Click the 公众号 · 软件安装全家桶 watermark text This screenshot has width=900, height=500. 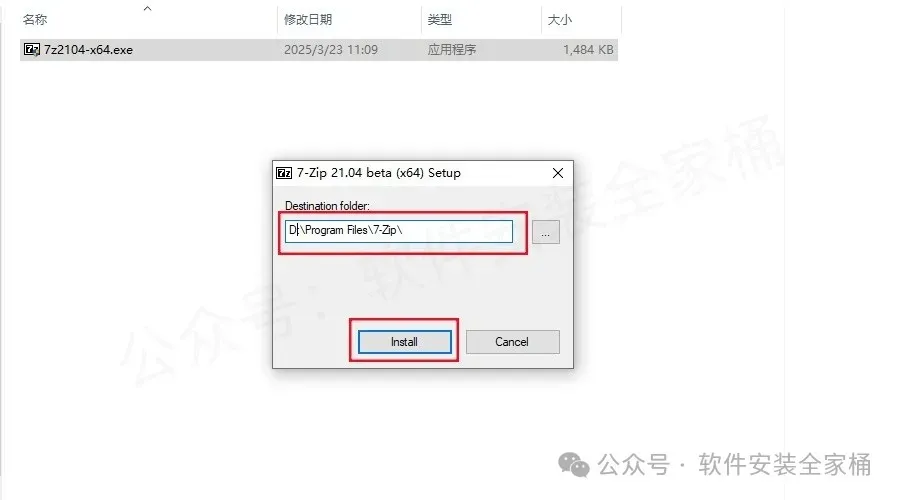tap(734, 465)
